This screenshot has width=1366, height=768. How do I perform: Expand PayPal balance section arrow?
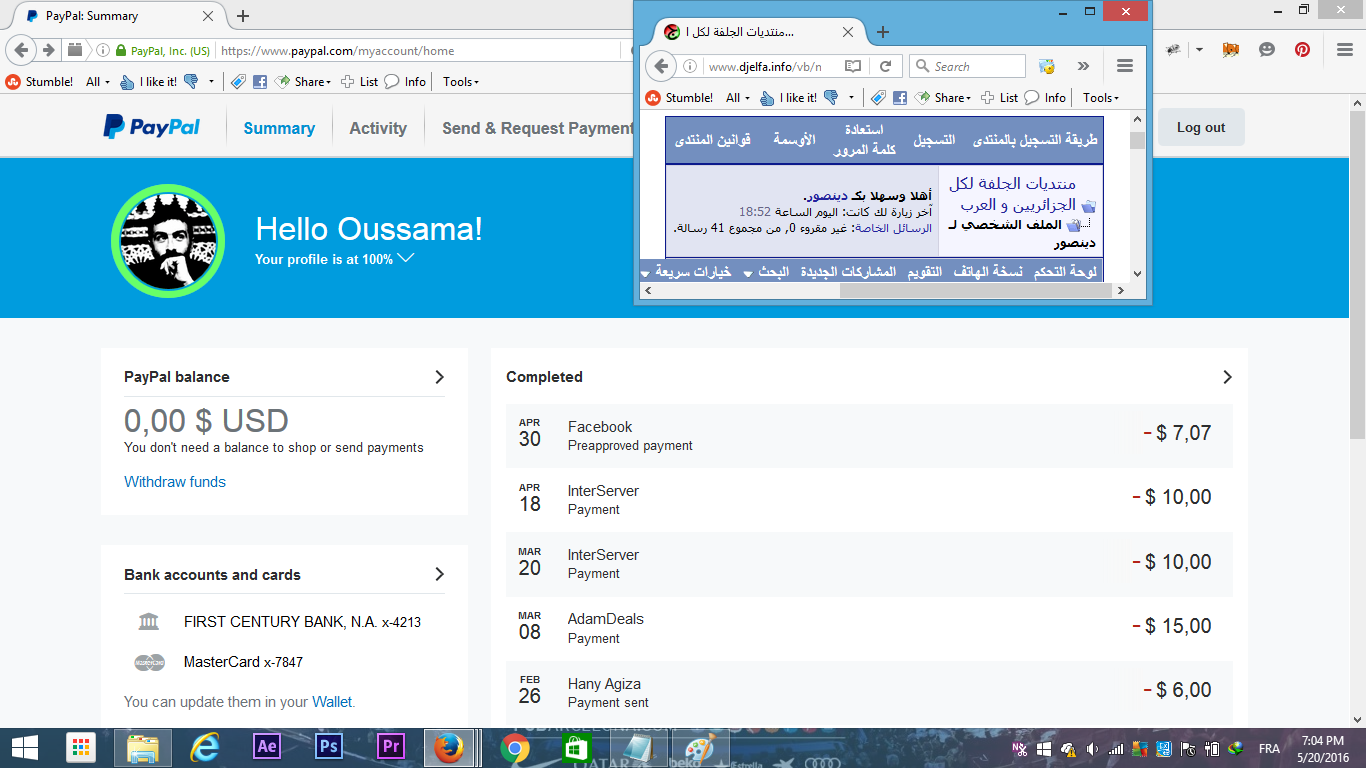point(439,377)
